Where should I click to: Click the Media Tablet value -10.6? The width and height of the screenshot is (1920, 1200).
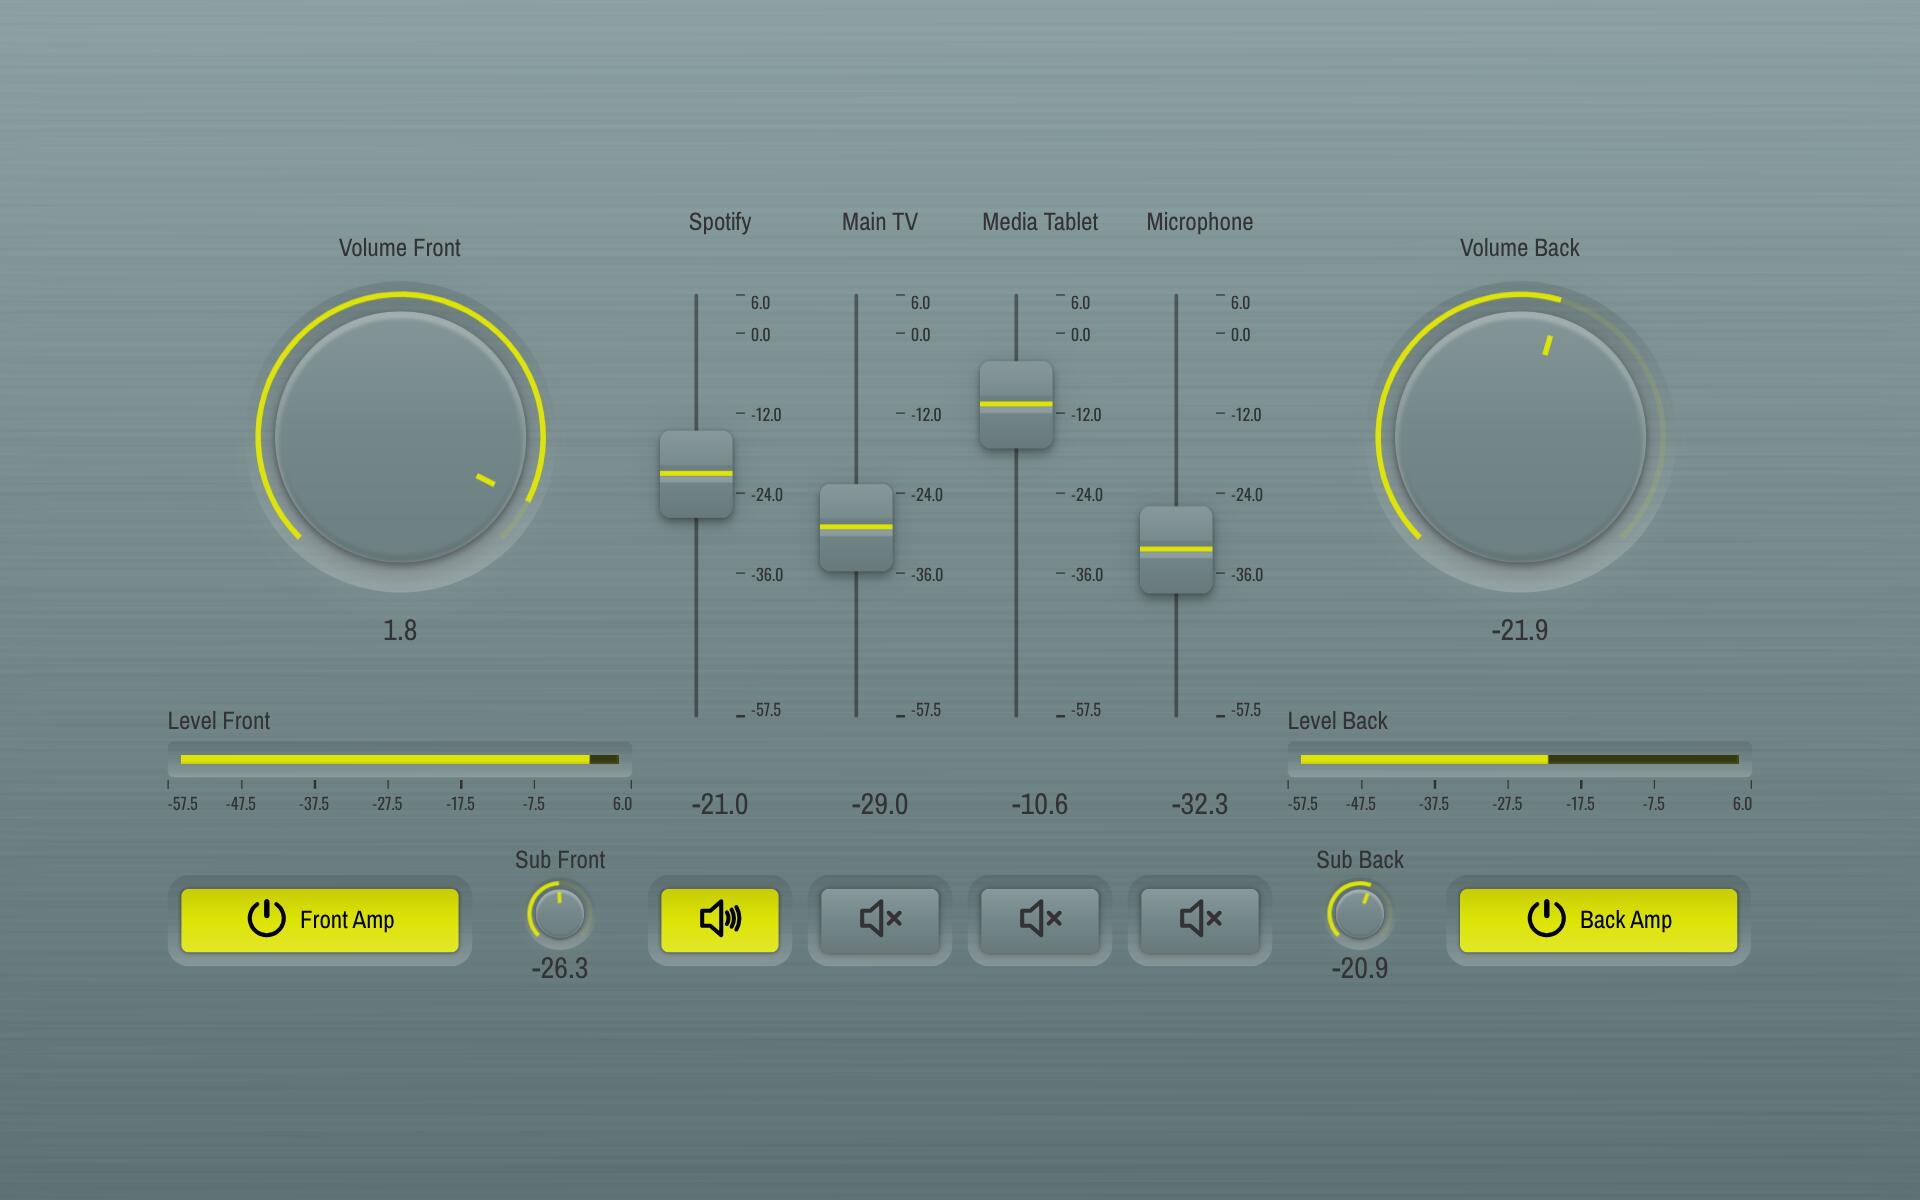click(x=1039, y=804)
